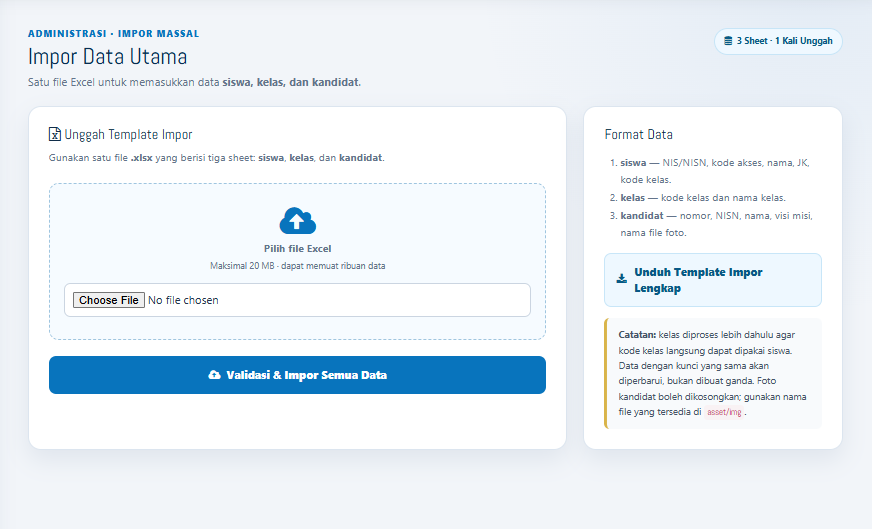Open the Choose File browse button
The image size is (872, 529).
pos(108,300)
